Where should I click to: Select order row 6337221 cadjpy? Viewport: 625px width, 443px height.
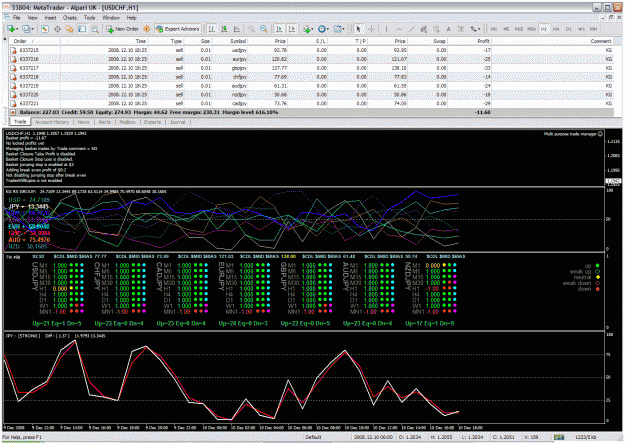(x=311, y=104)
